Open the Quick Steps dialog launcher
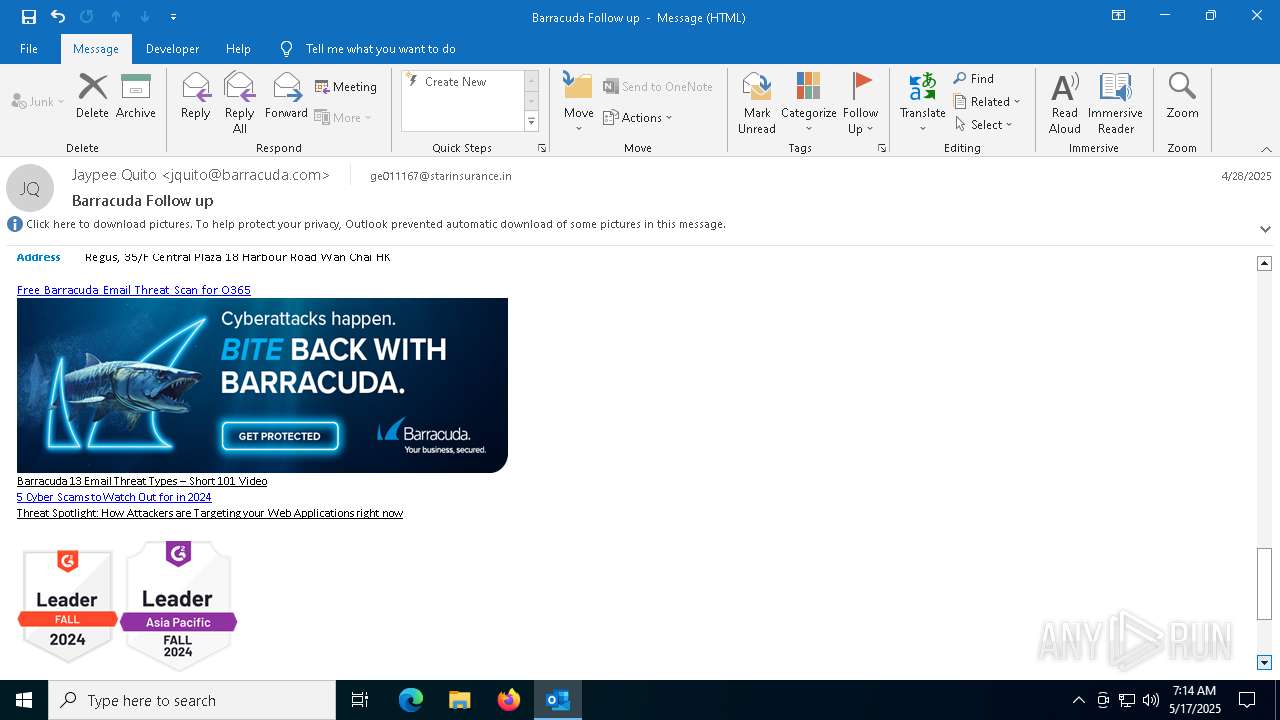The width and height of the screenshot is (1280, 720). [542, 148]
